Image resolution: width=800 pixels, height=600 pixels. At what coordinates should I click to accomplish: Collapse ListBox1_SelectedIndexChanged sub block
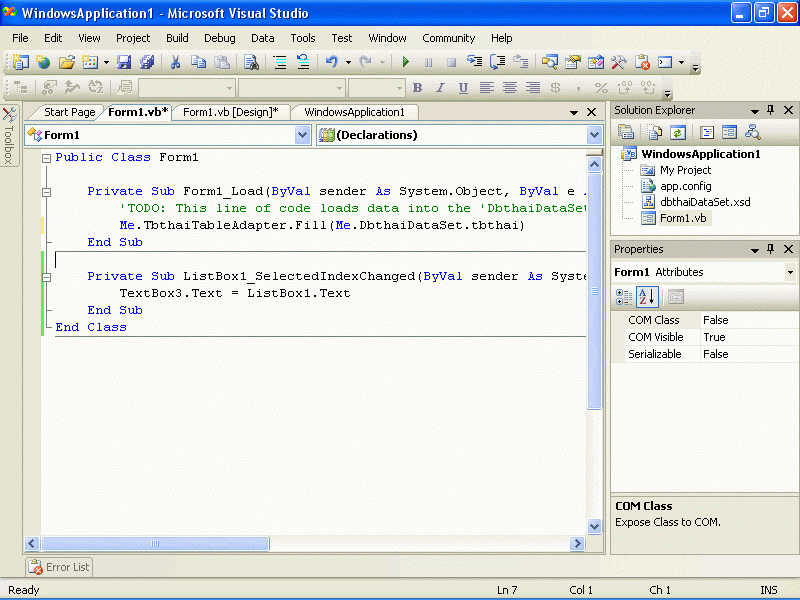click(x=46, y=277)
